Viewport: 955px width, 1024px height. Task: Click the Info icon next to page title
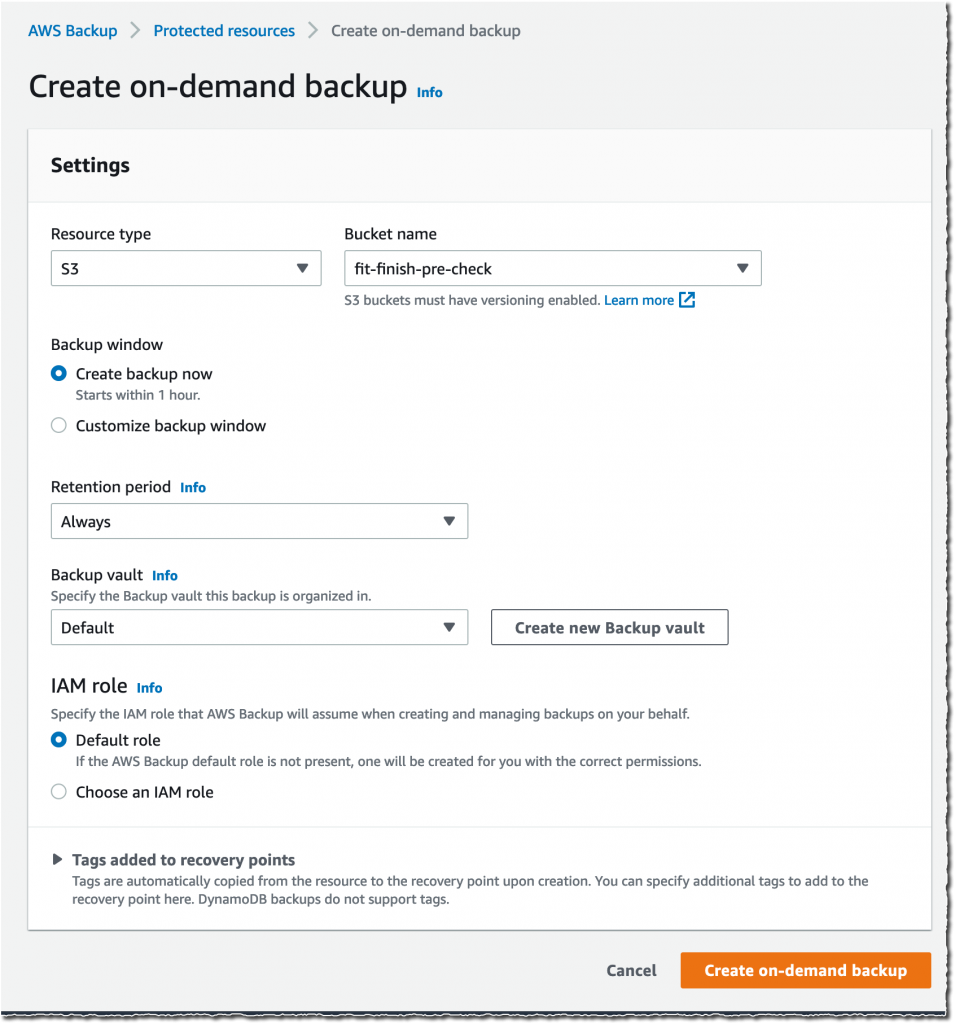coord(429,92)
